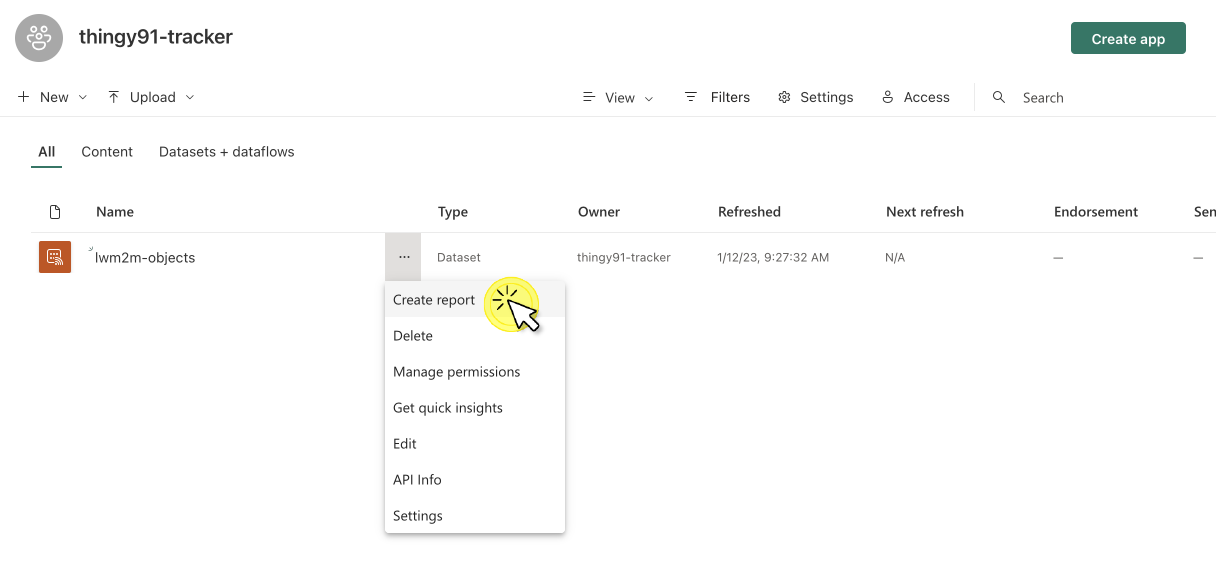Click the 1/12/23, 9:27:32 AM refreshed cell
This screenshot has width=1216, height=561.
click(x=773, y=257)
